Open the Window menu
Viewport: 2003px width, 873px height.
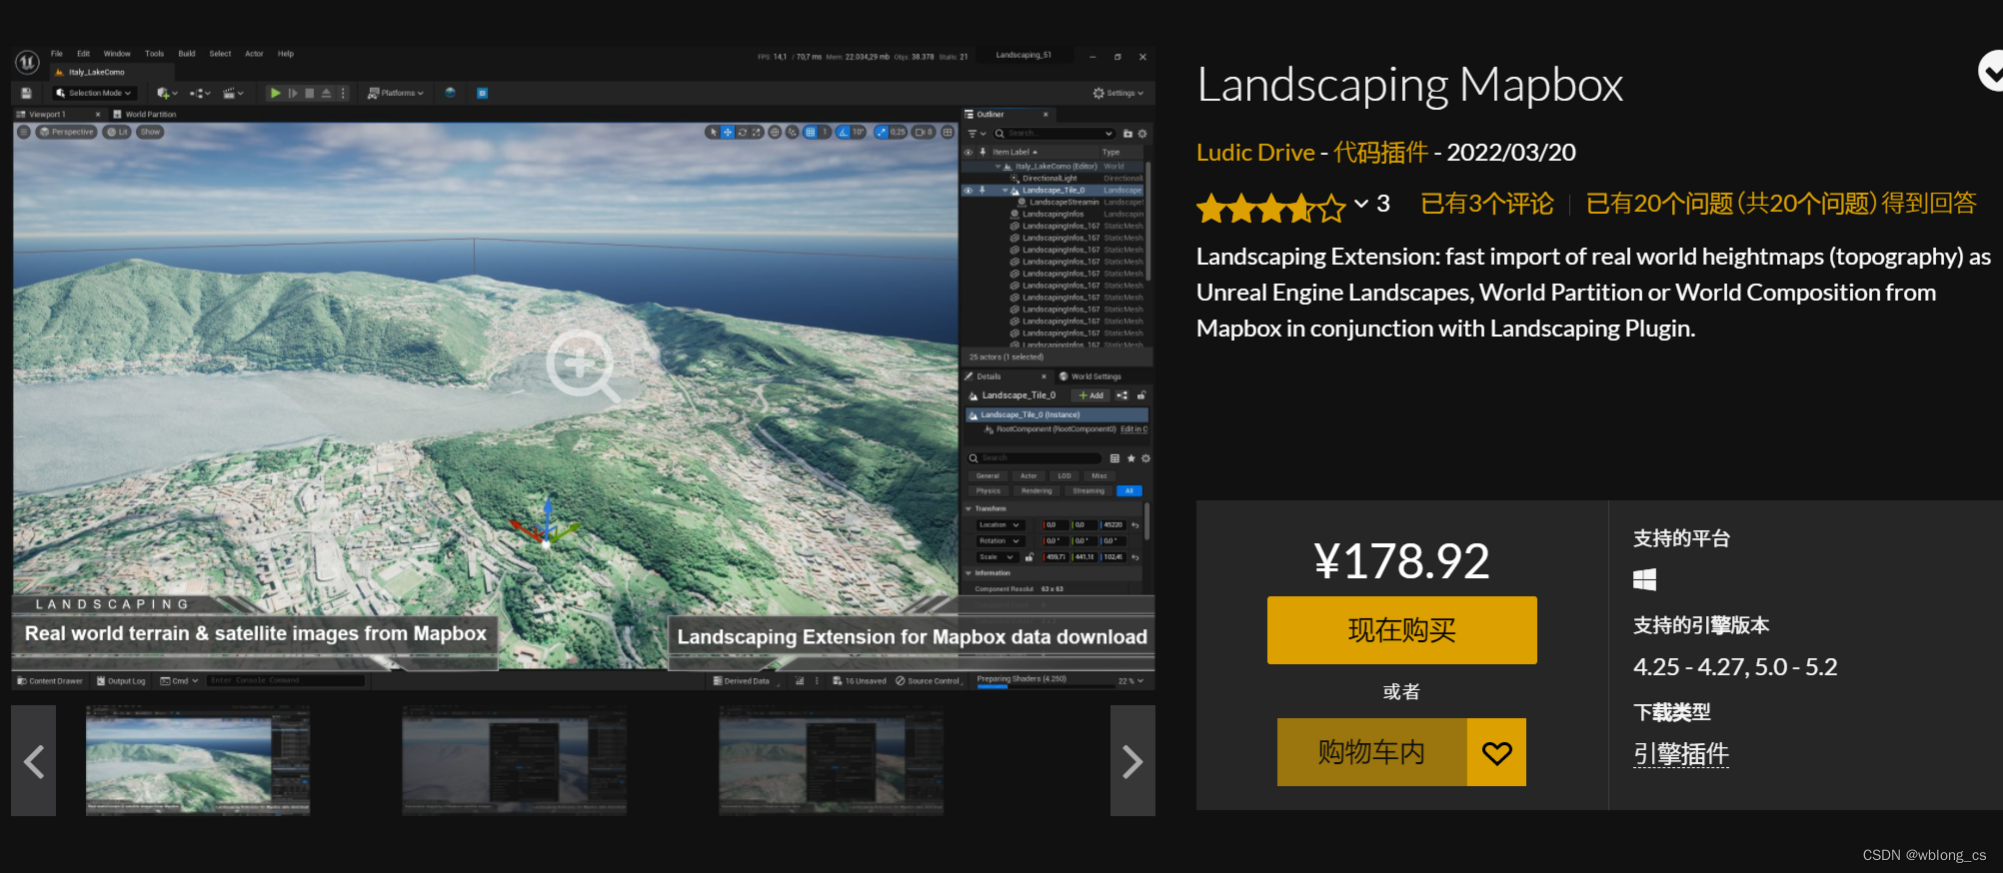click(117, 54)
